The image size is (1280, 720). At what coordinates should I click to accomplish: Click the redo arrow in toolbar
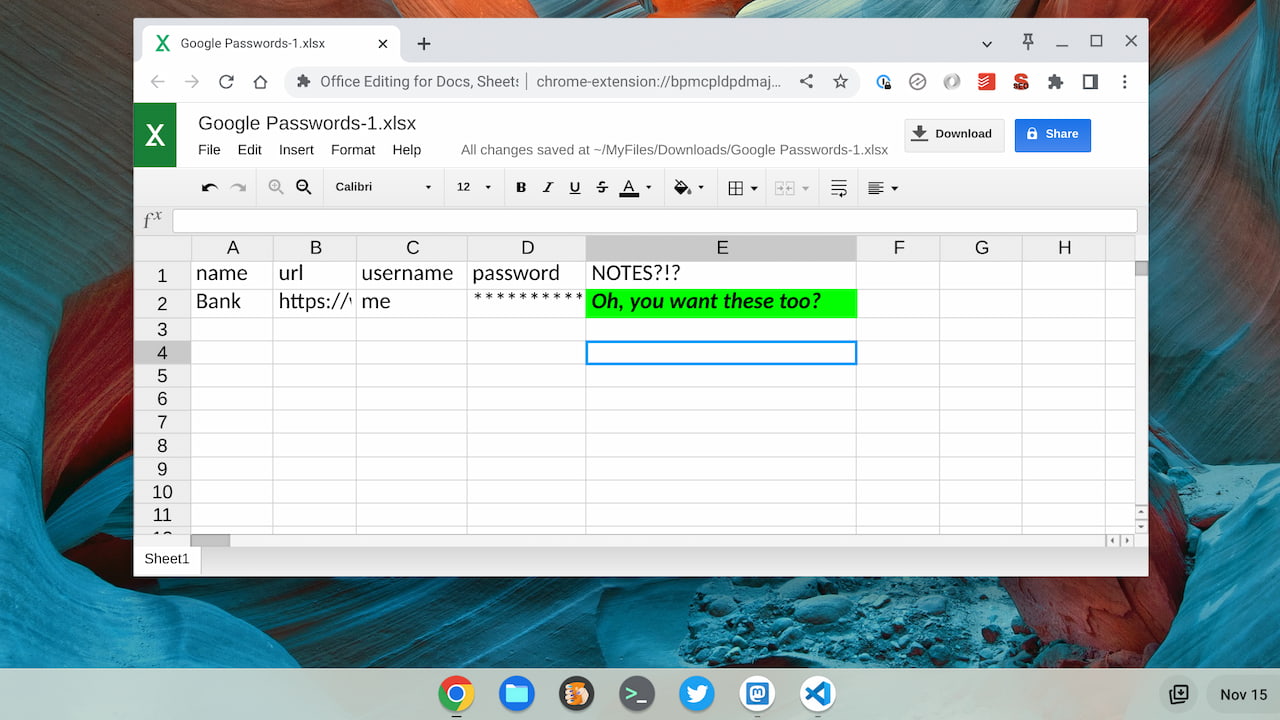coord(238,187)
